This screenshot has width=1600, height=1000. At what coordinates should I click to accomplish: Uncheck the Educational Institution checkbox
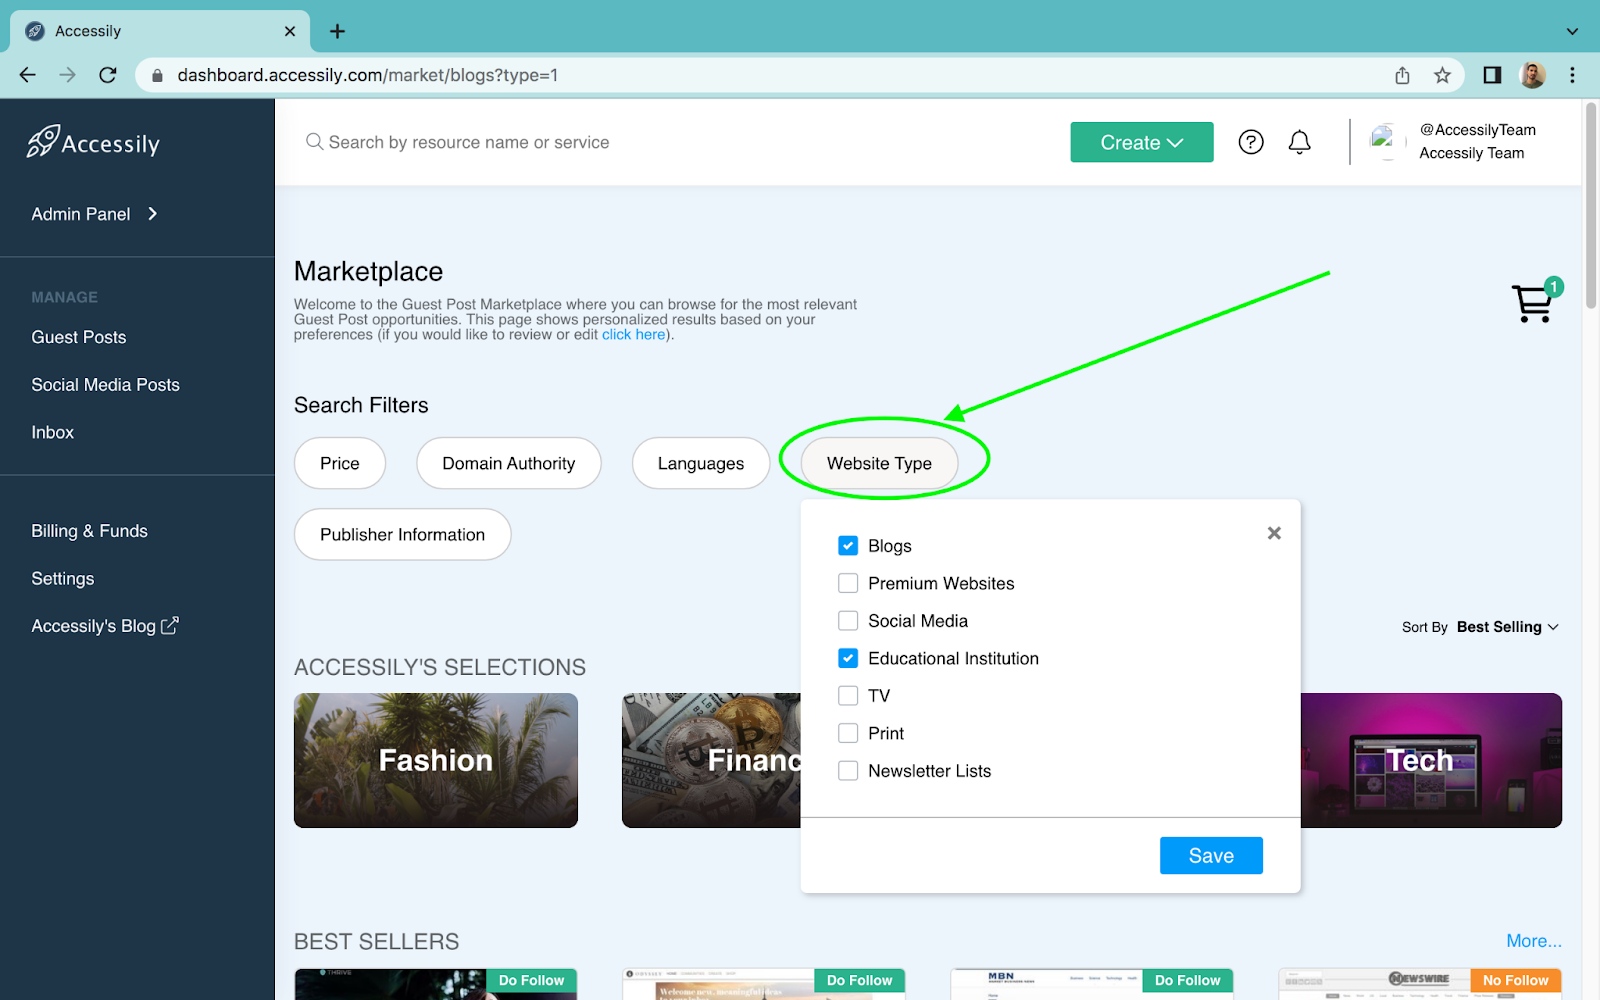click(848, 658)
